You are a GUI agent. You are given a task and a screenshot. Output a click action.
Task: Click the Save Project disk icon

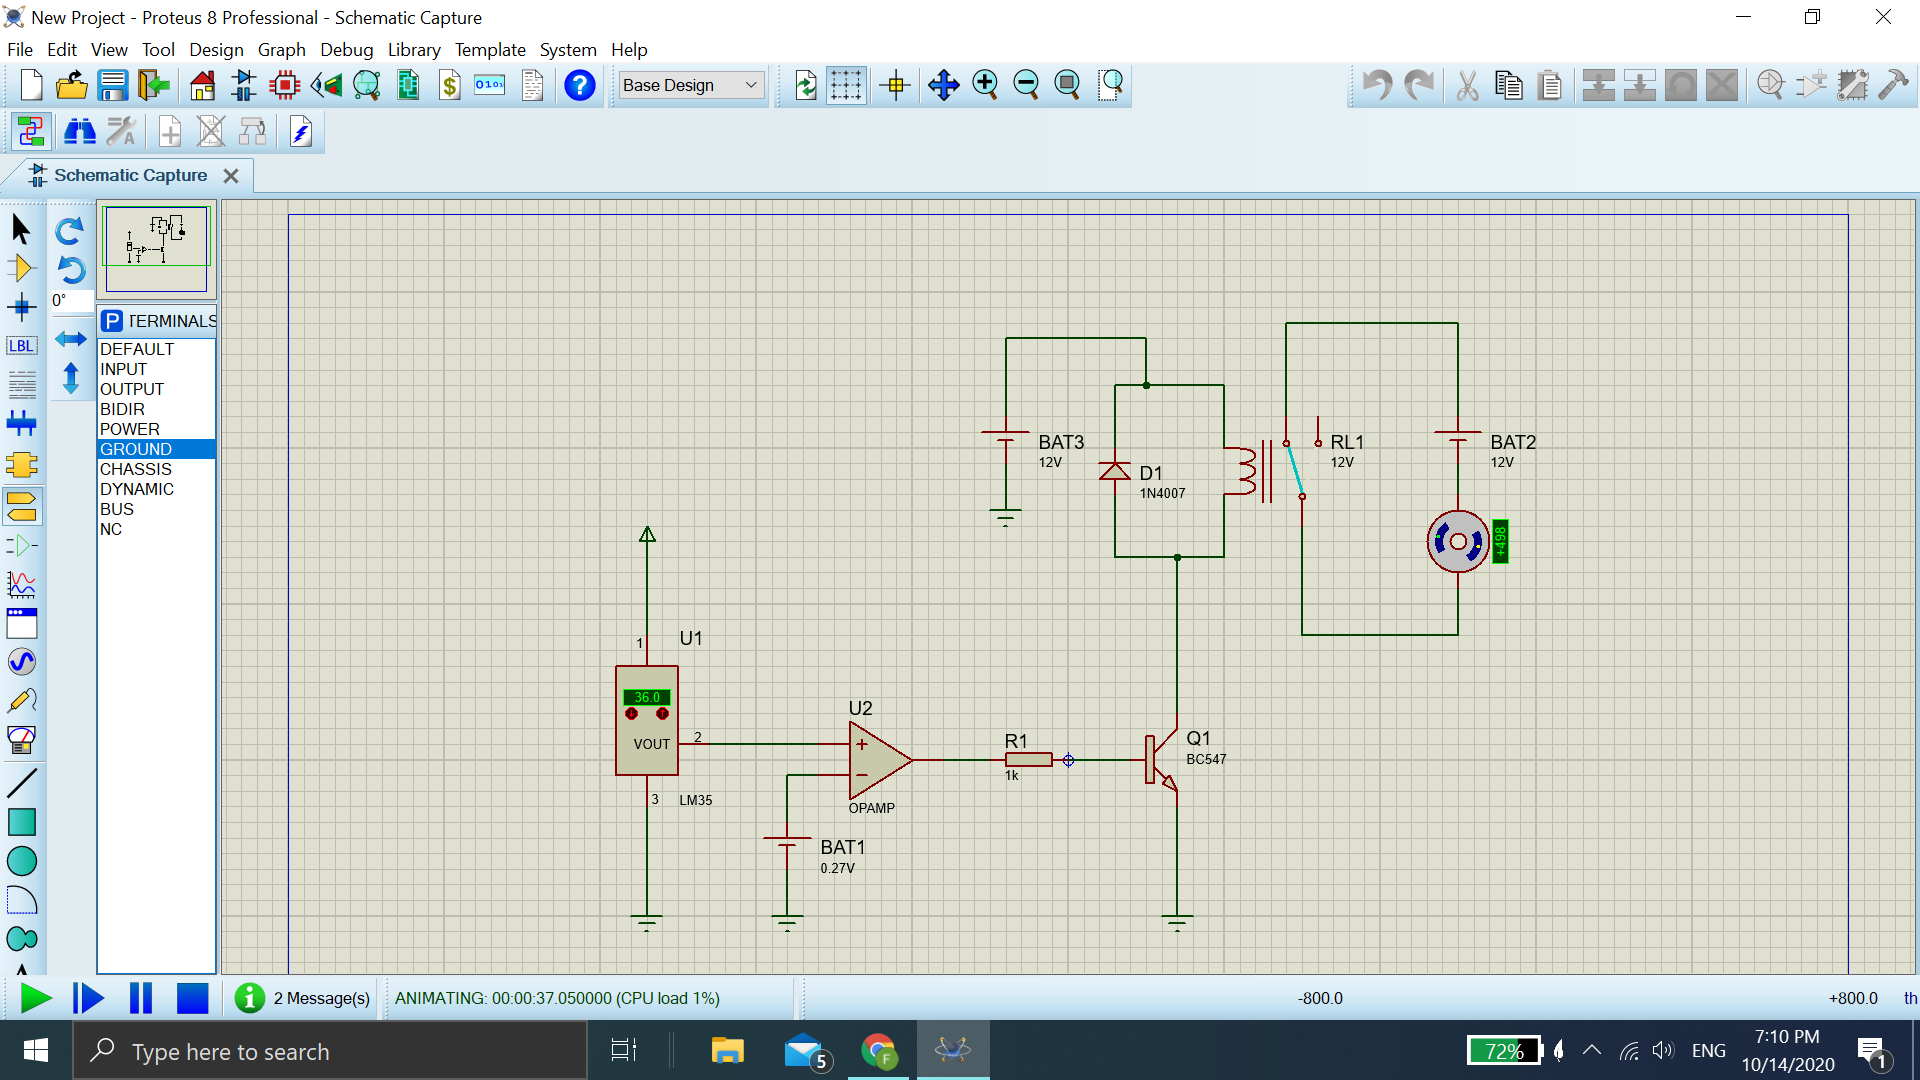(112, 85)
